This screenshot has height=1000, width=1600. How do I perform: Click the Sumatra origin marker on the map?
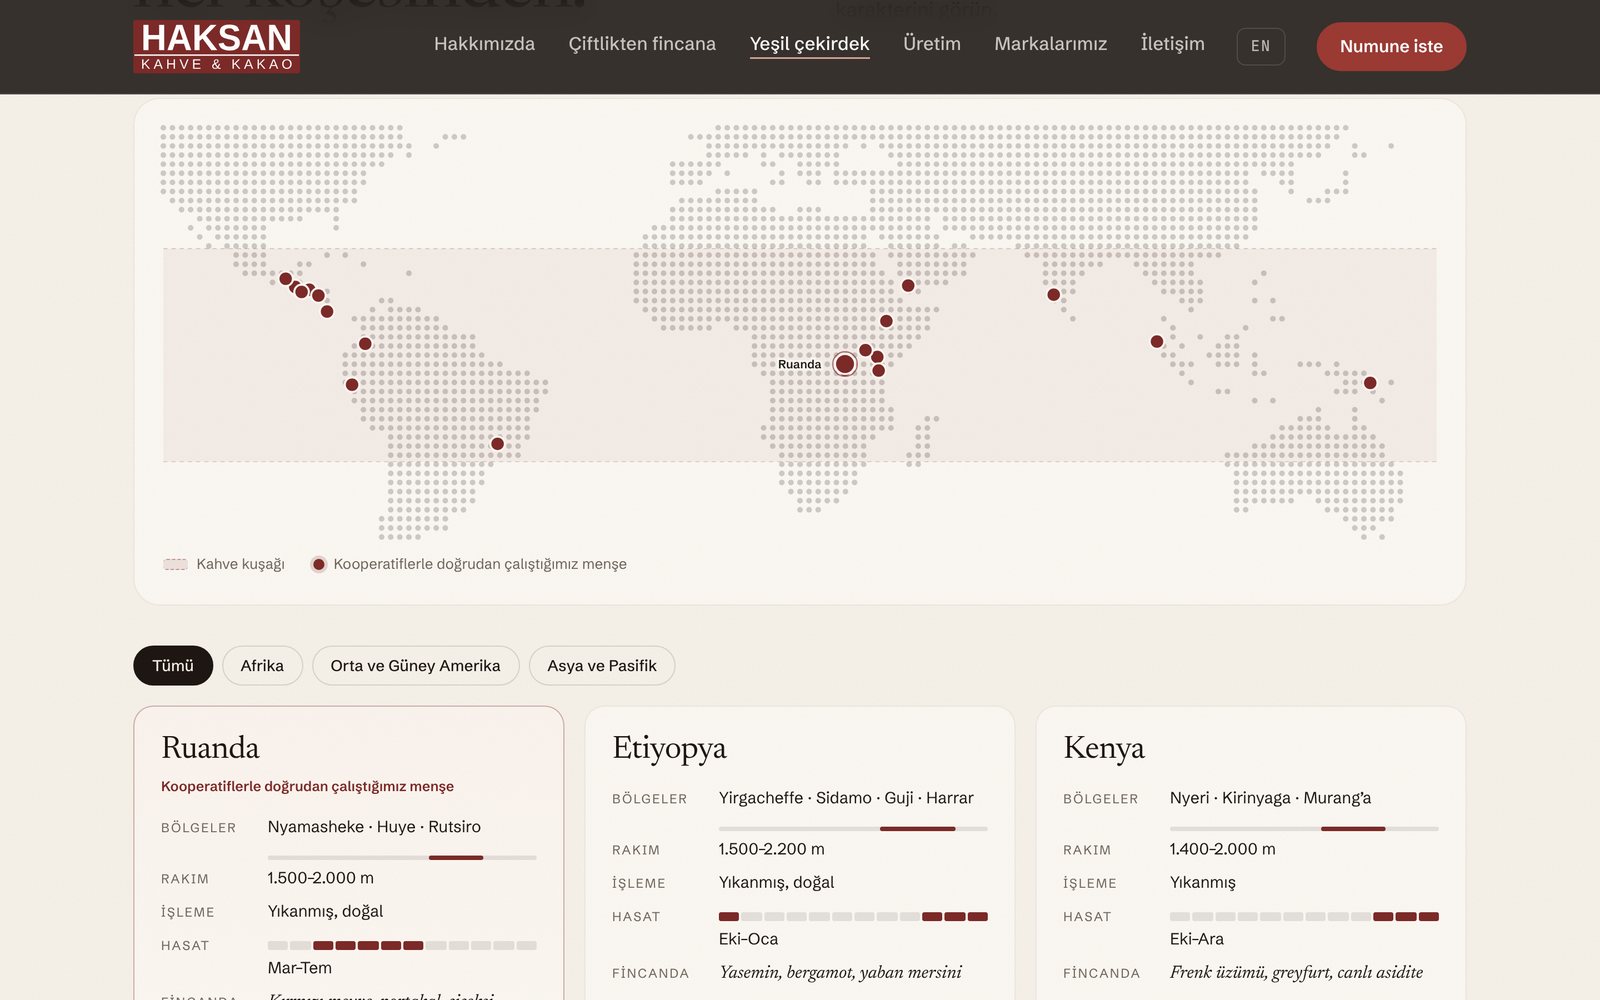(1157, 342)
